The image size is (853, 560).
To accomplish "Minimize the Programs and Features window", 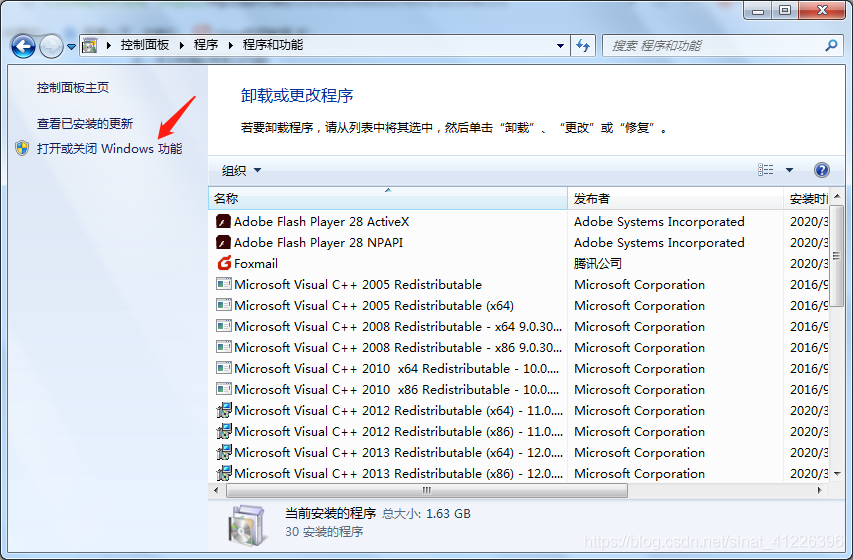I will 758,10.
